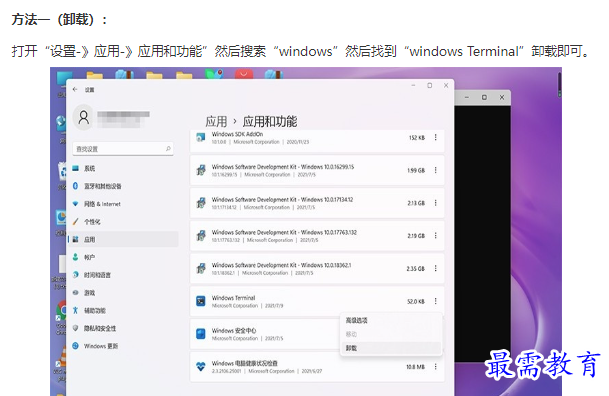Click the 52.0 KB size value

coord(416,301)
